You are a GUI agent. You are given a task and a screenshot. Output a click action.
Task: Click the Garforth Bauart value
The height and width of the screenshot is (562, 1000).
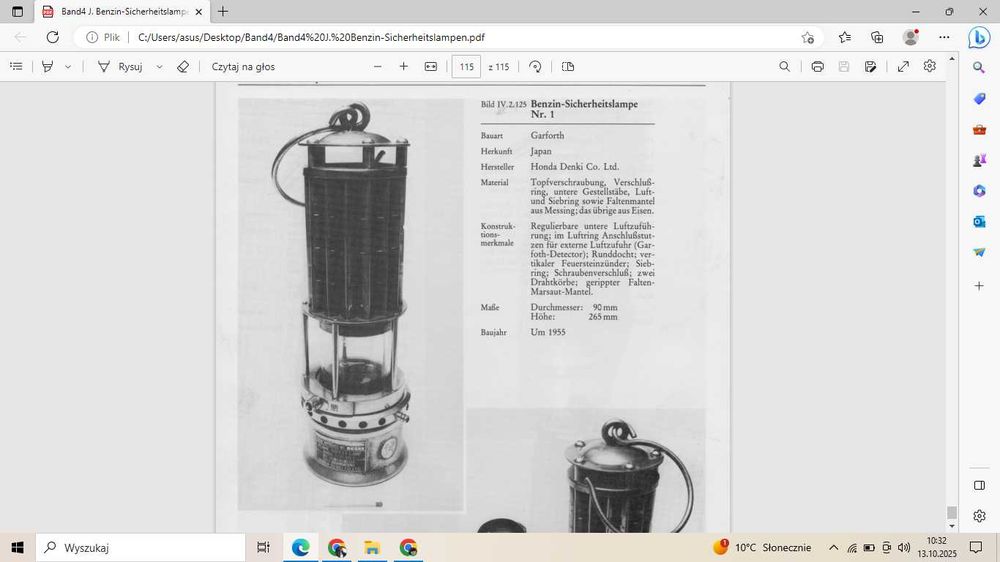pyautogui.click(x=547, y=135)
